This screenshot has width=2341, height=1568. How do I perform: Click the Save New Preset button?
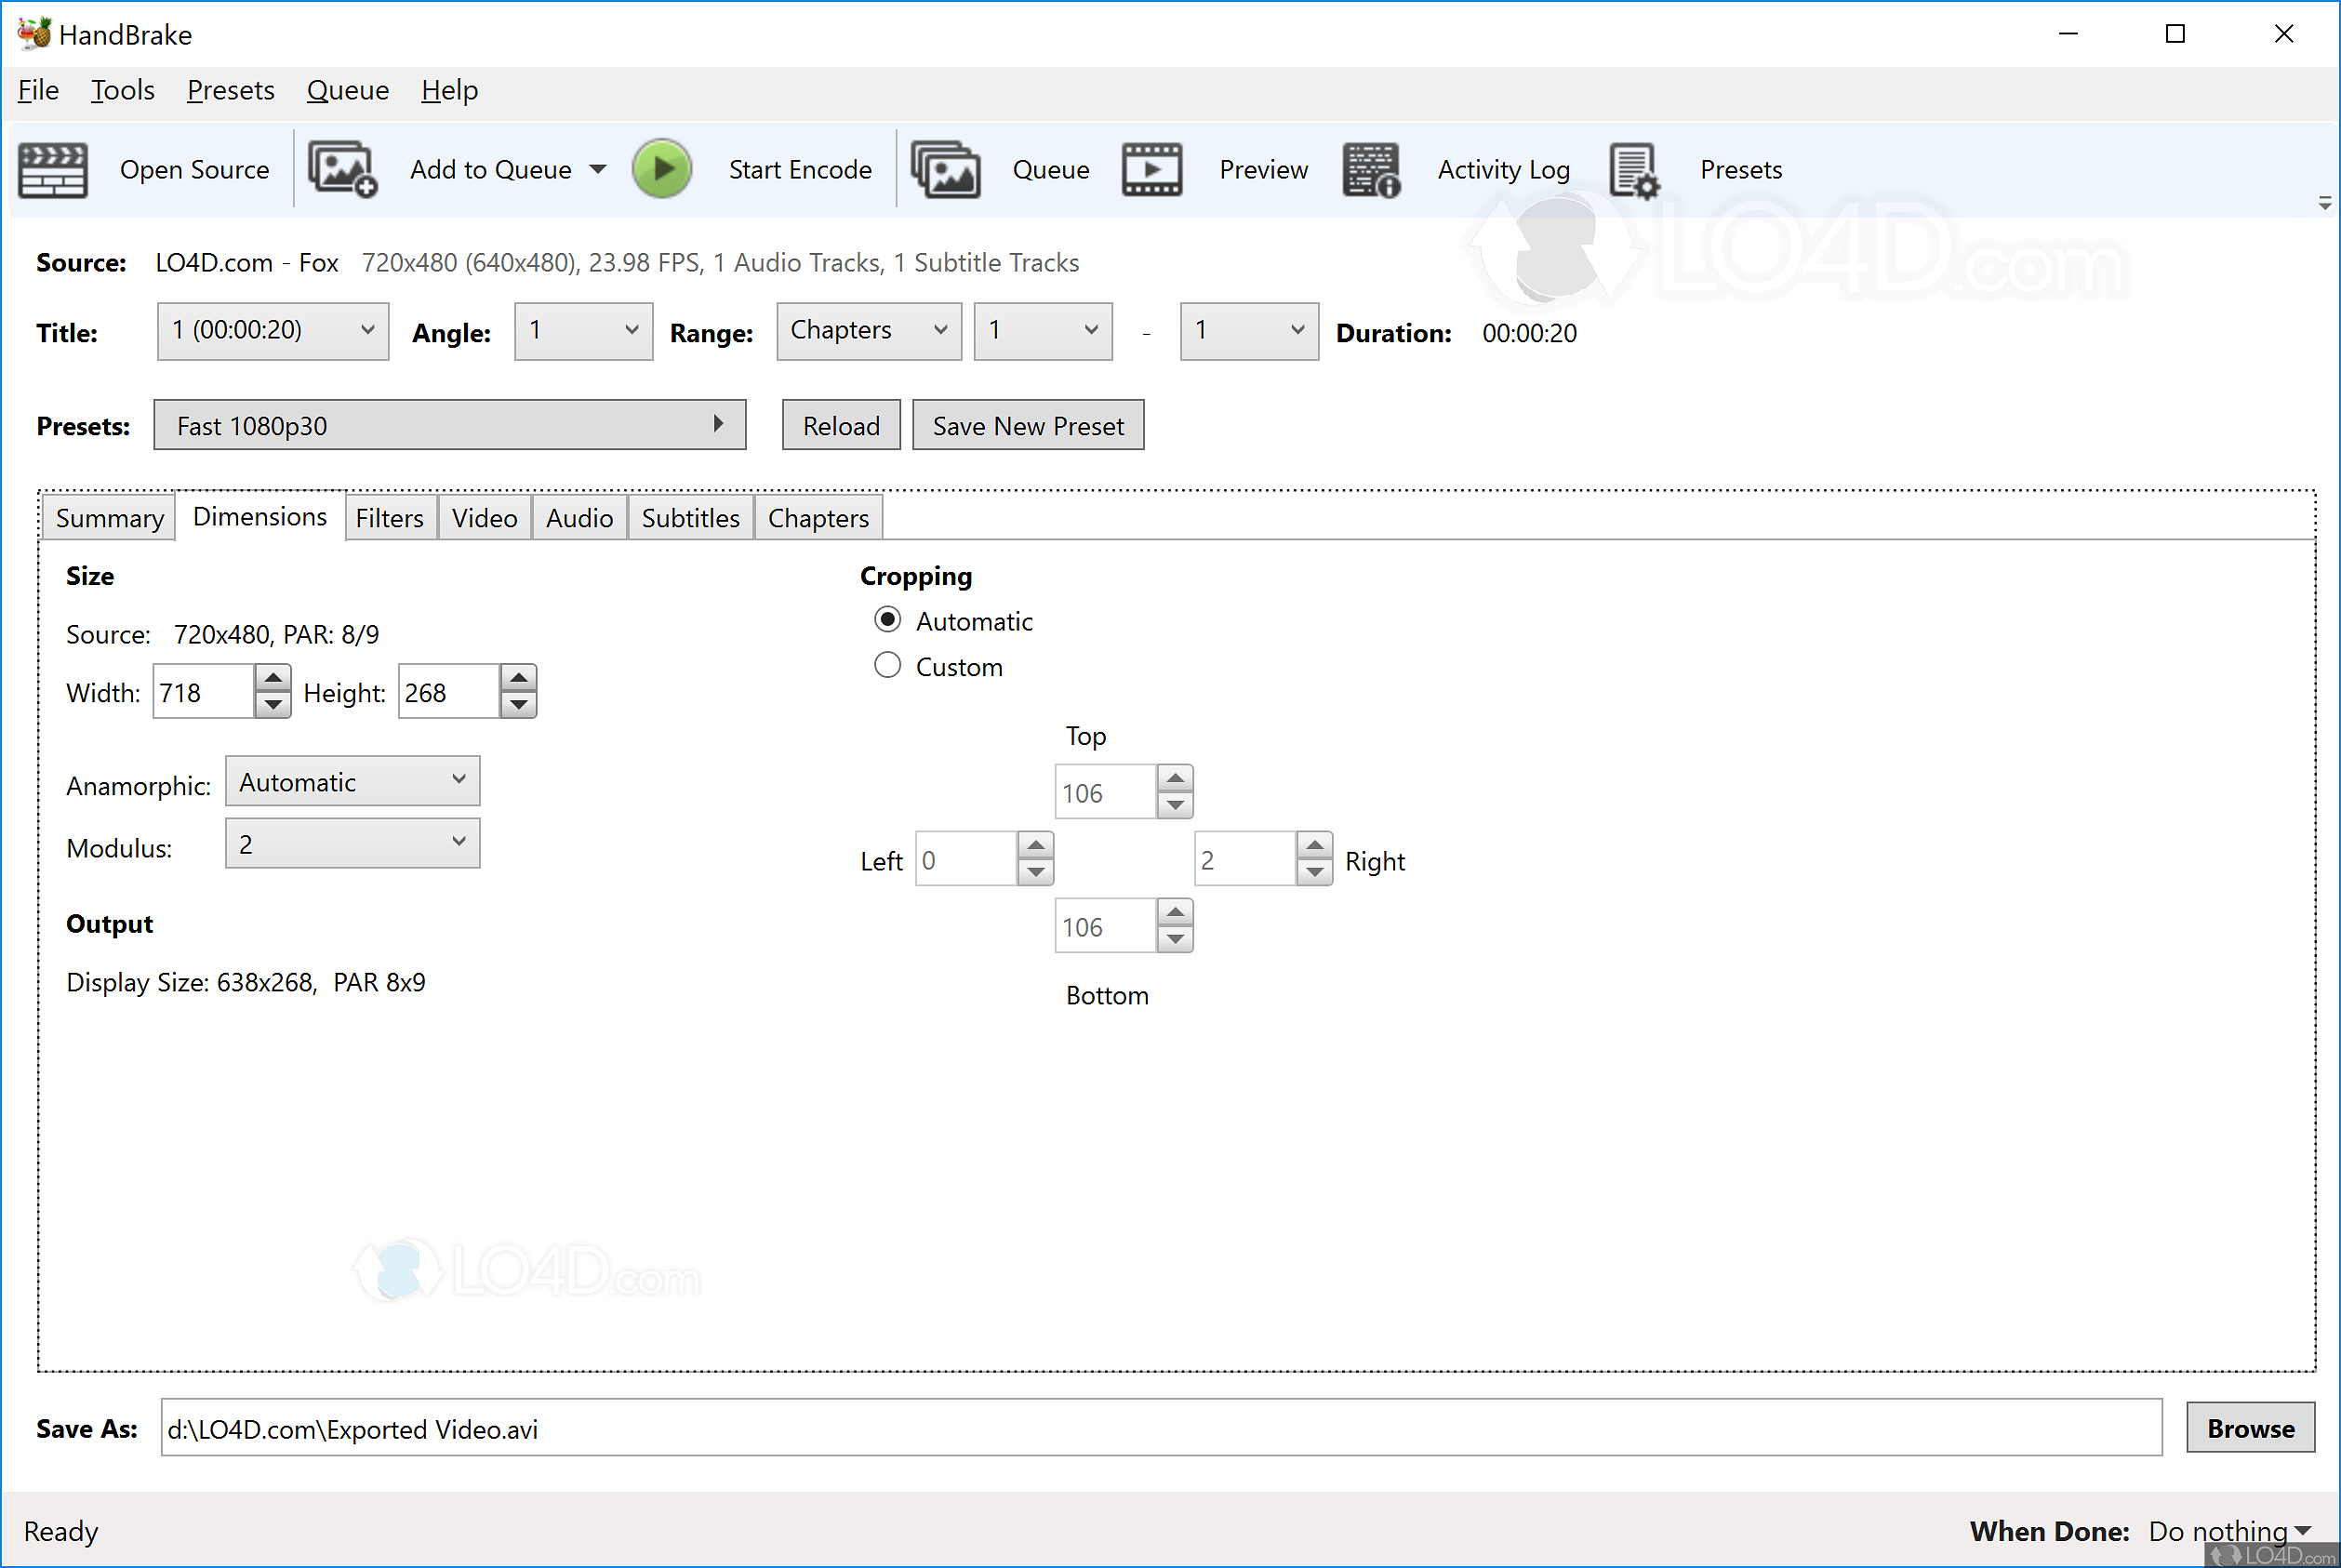(x=1027, y=425)
